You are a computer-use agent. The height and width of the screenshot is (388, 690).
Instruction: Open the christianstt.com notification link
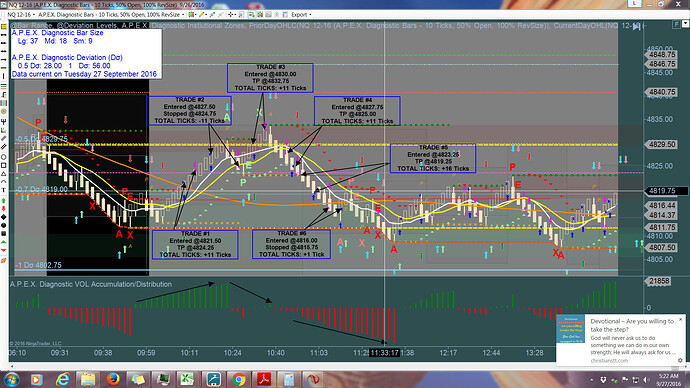[x=609, y=361]
